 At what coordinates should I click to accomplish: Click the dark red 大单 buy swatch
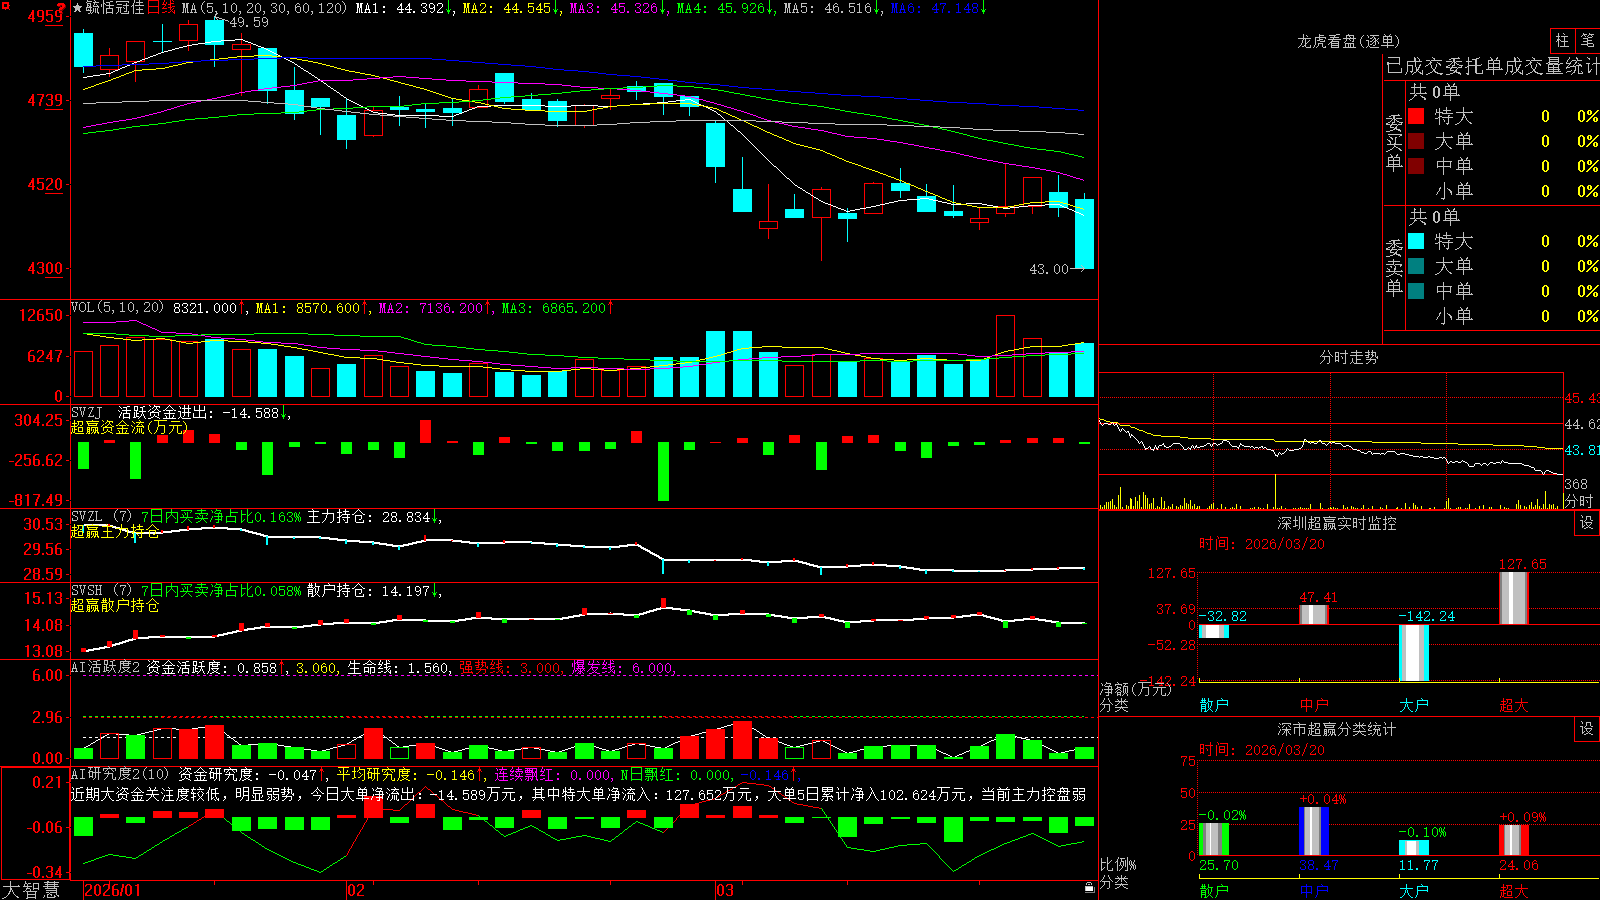click(x=1416, y=141)
